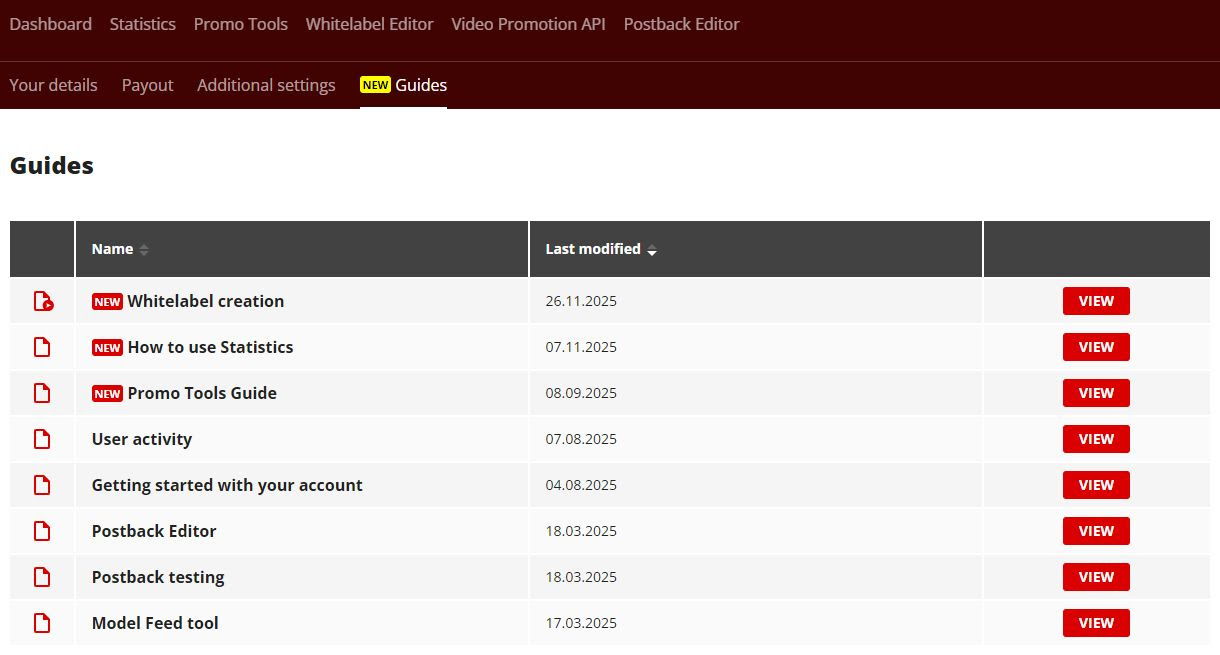Open the Promo Tools Guide title link

201,393
